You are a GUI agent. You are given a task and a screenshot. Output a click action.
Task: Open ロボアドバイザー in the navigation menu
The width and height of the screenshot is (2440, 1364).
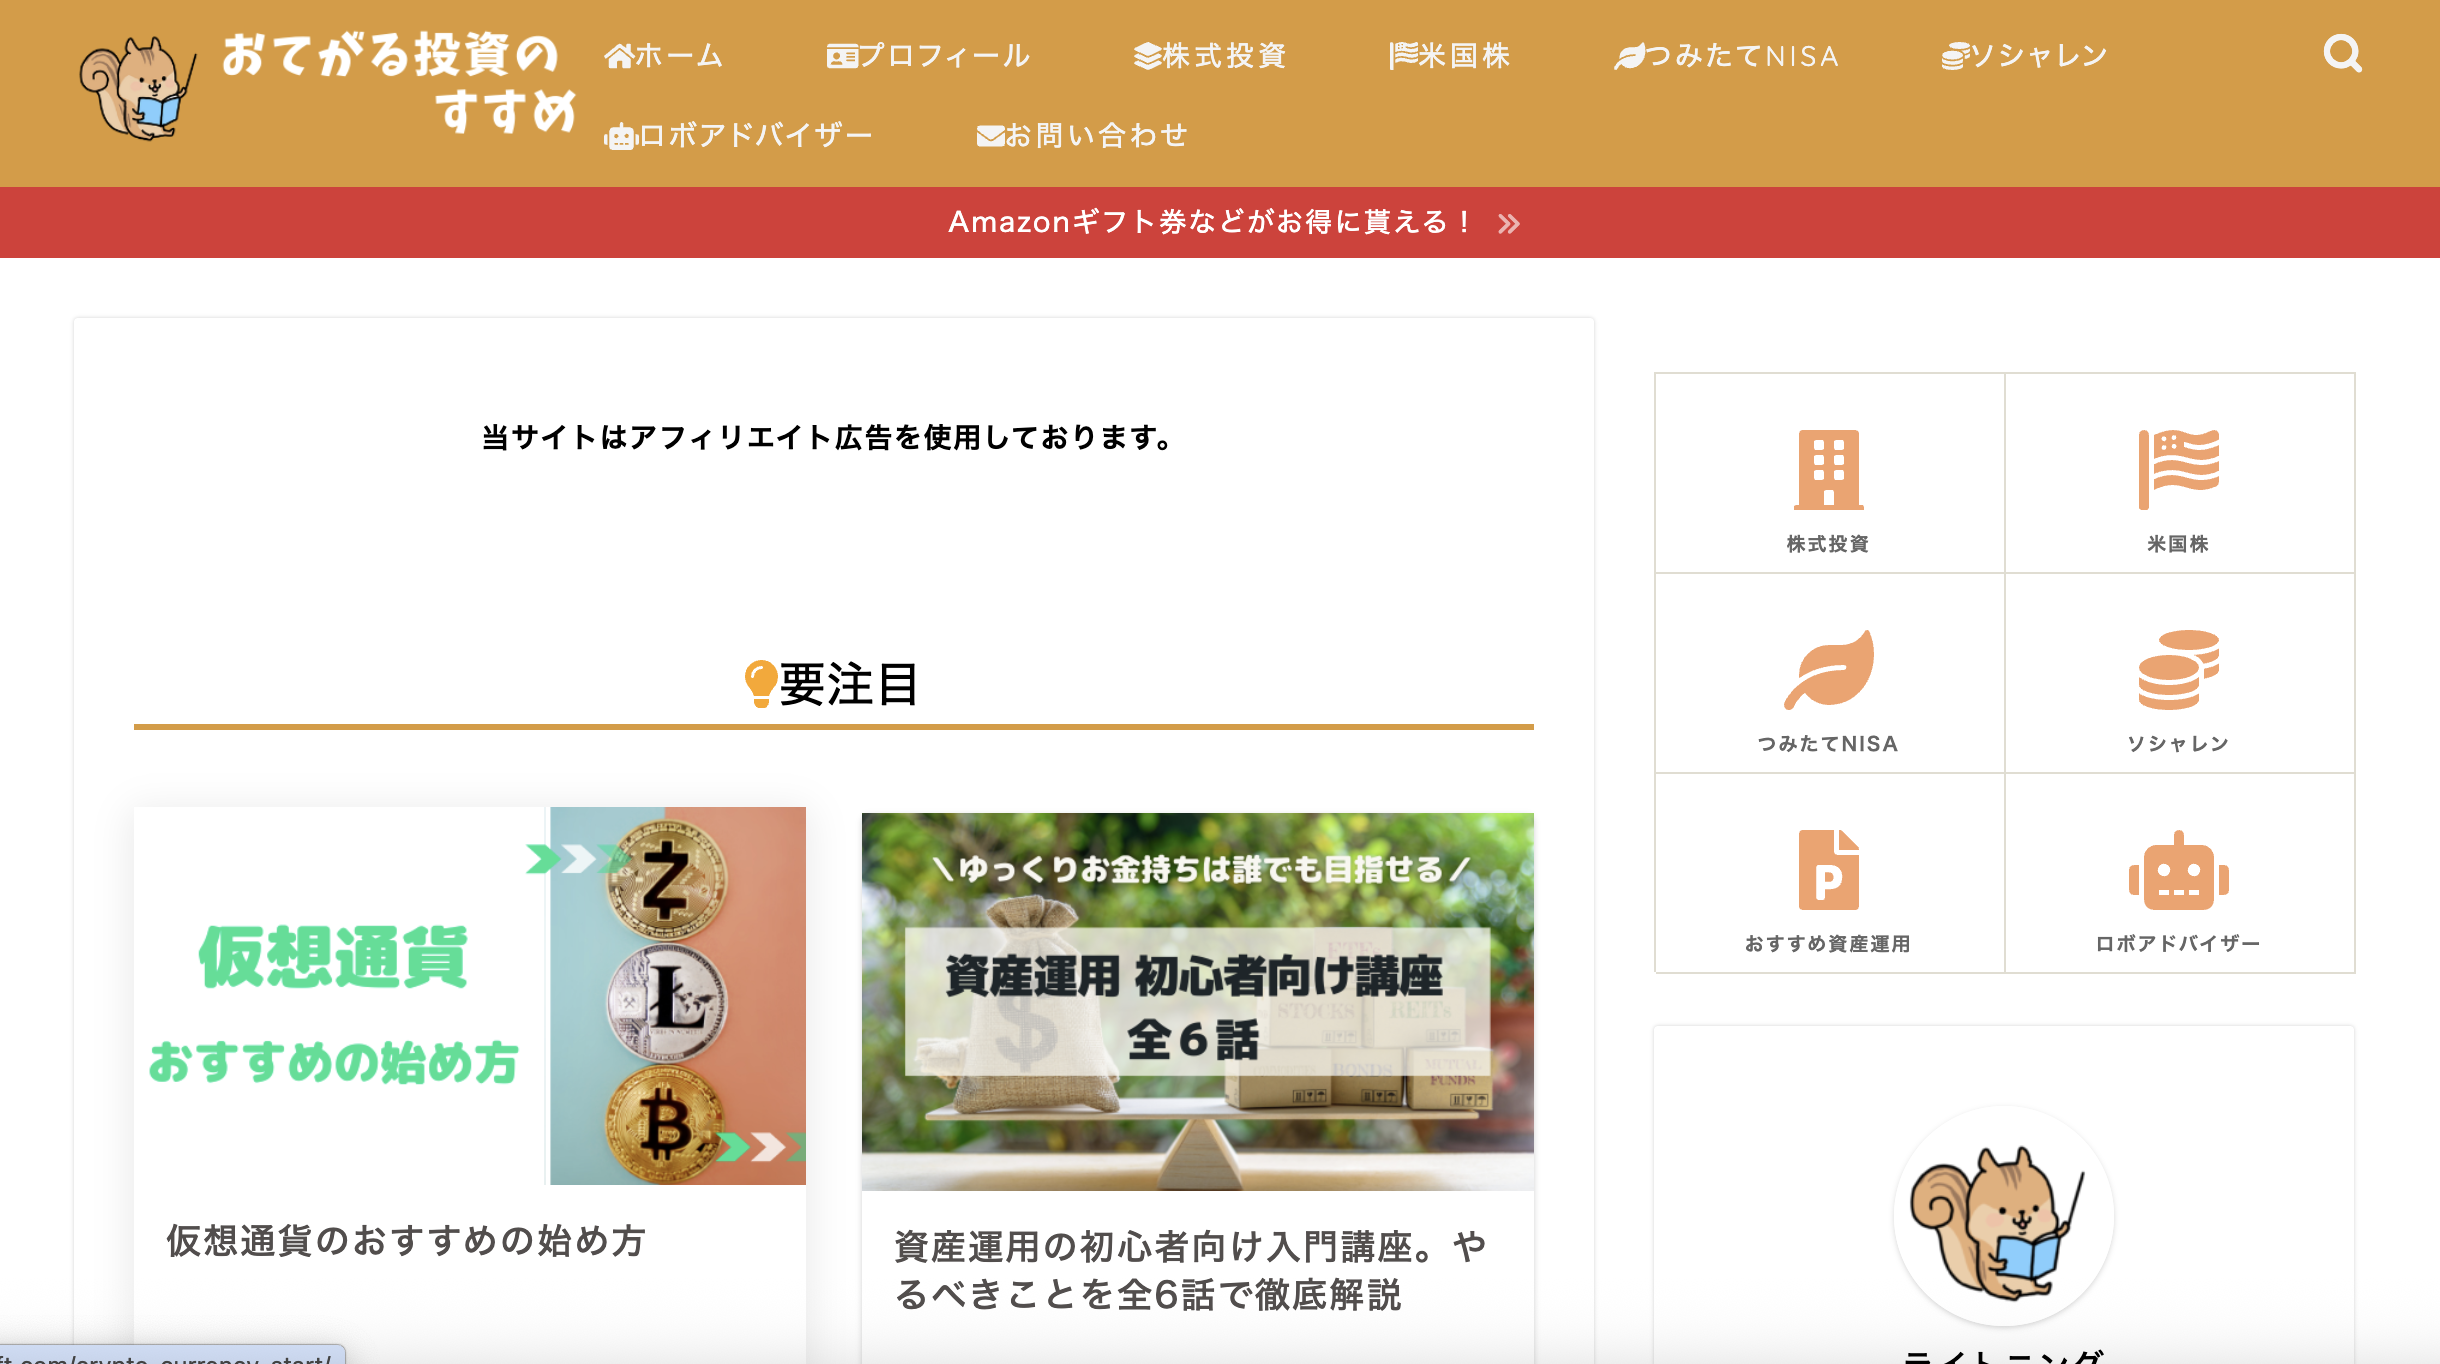(739, 135)
